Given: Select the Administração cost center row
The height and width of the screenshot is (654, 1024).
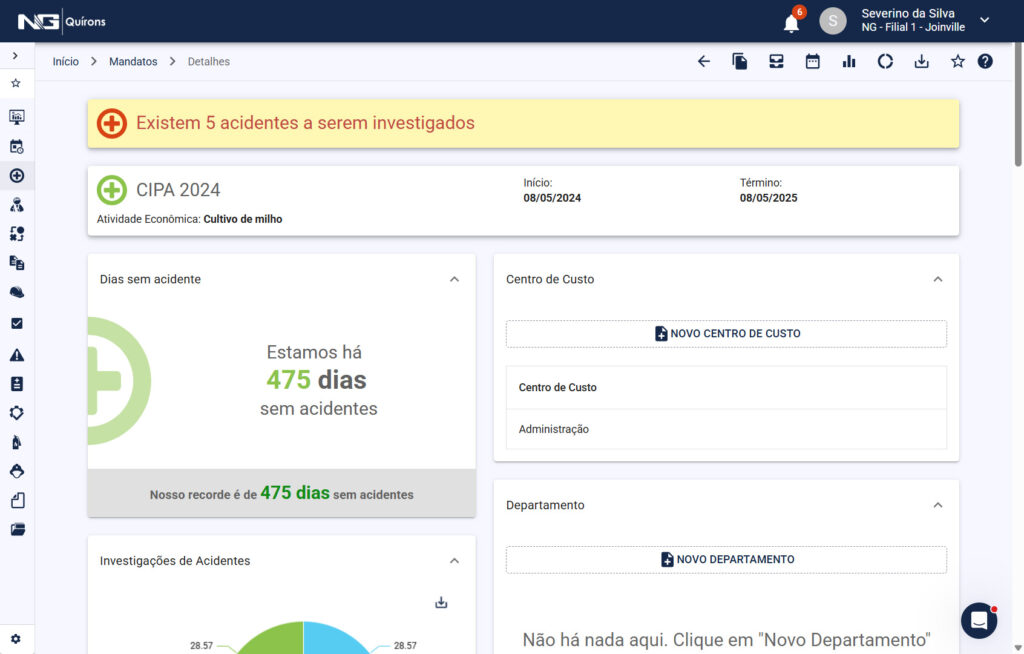Looking at the screenshot, I should (x=726, y=429).
